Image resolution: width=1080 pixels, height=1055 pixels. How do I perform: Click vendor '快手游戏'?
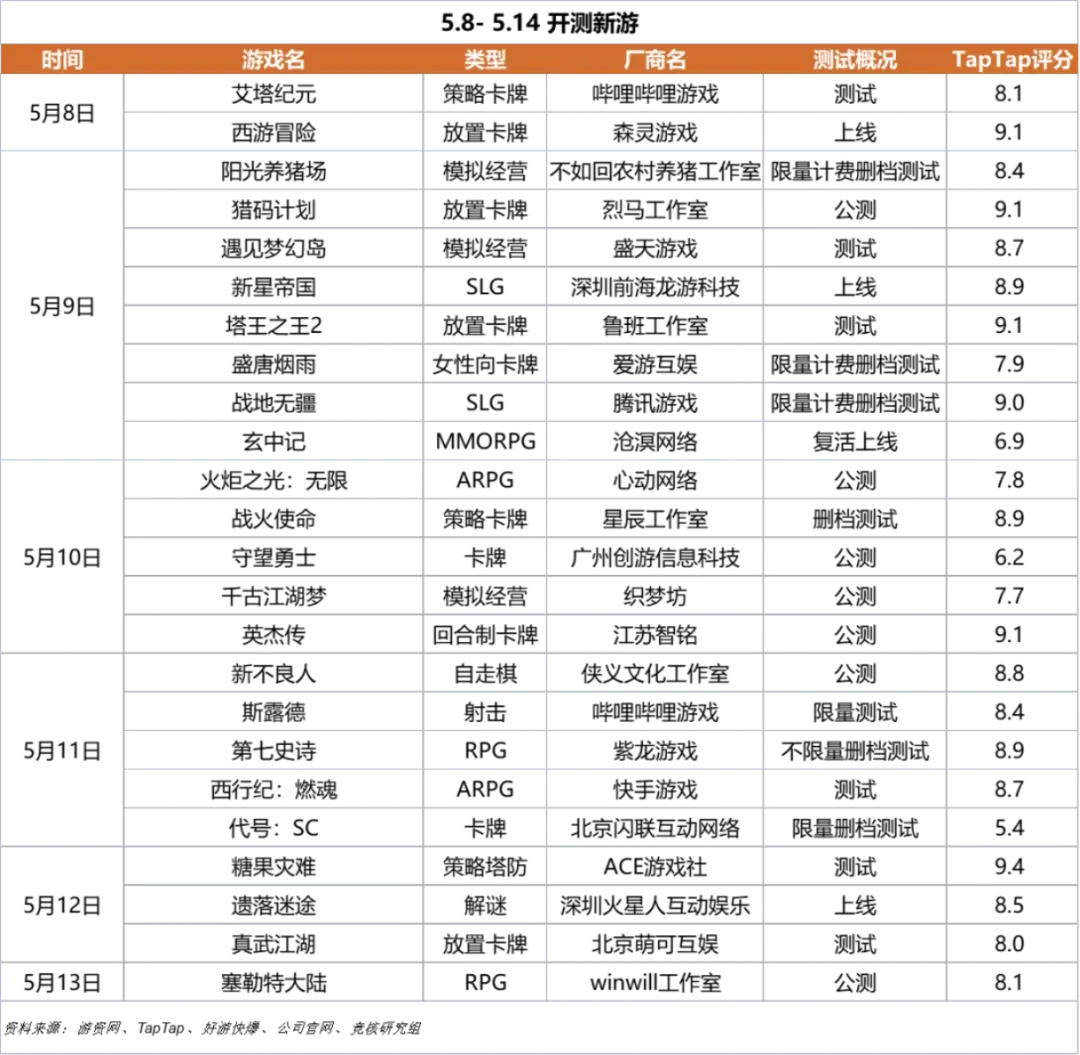point(655,789)
